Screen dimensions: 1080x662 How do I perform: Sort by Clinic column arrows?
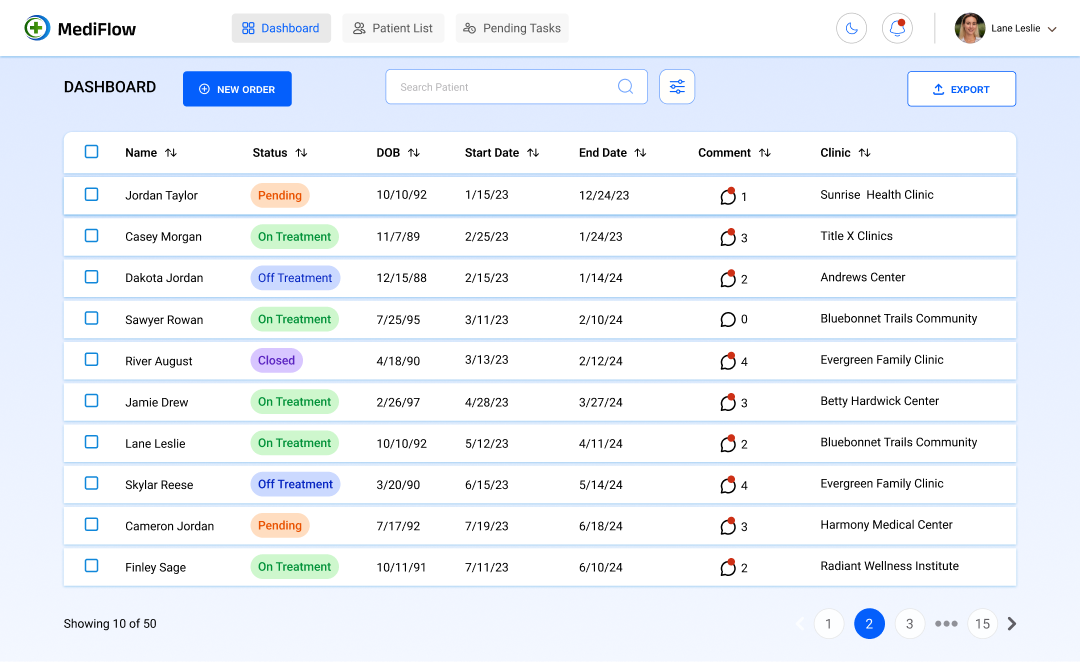(x=864, y=153)
